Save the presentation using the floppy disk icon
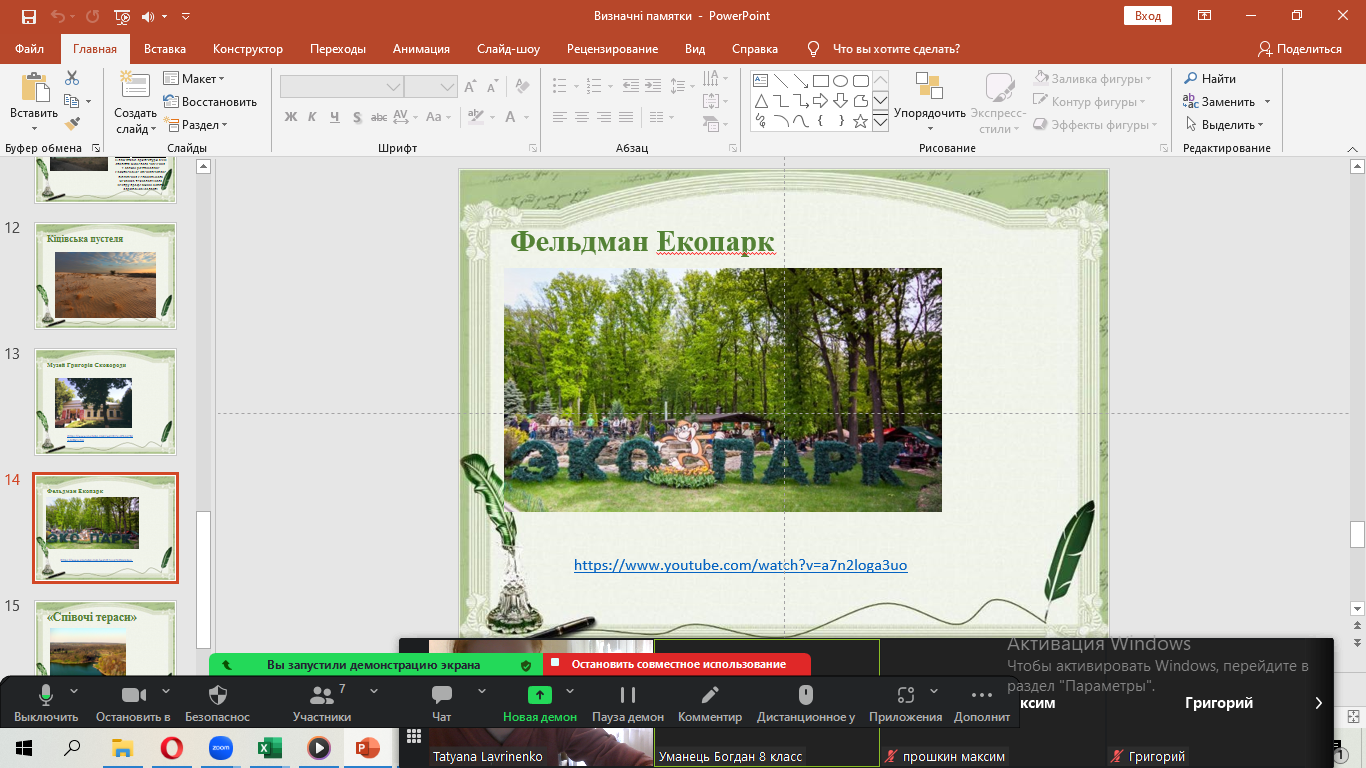This screenshot has height=768, width=1366. click(28, 16)
